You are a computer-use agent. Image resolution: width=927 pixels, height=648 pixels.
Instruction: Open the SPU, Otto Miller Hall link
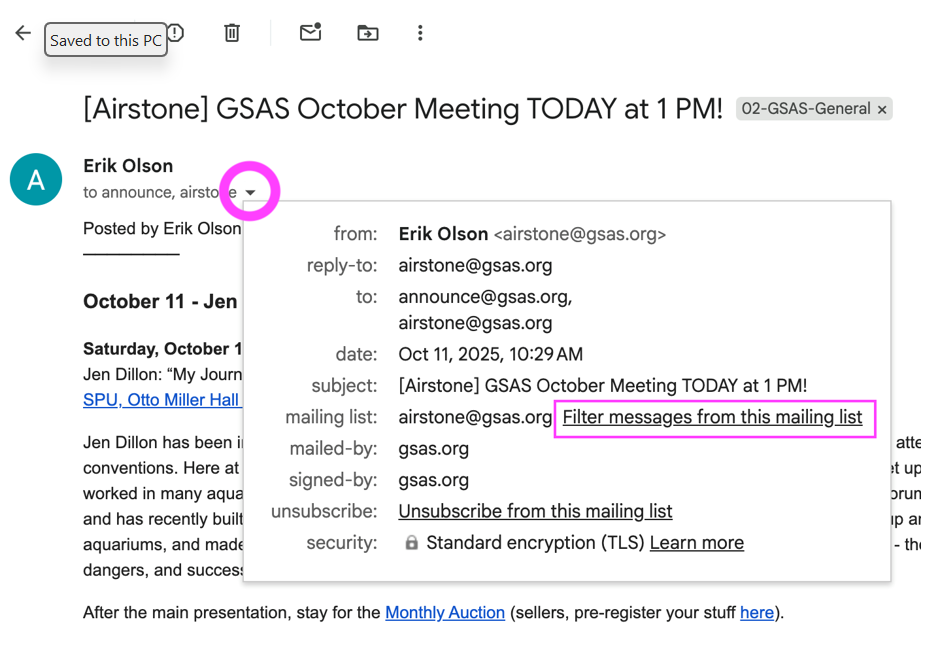pos(161,400)
